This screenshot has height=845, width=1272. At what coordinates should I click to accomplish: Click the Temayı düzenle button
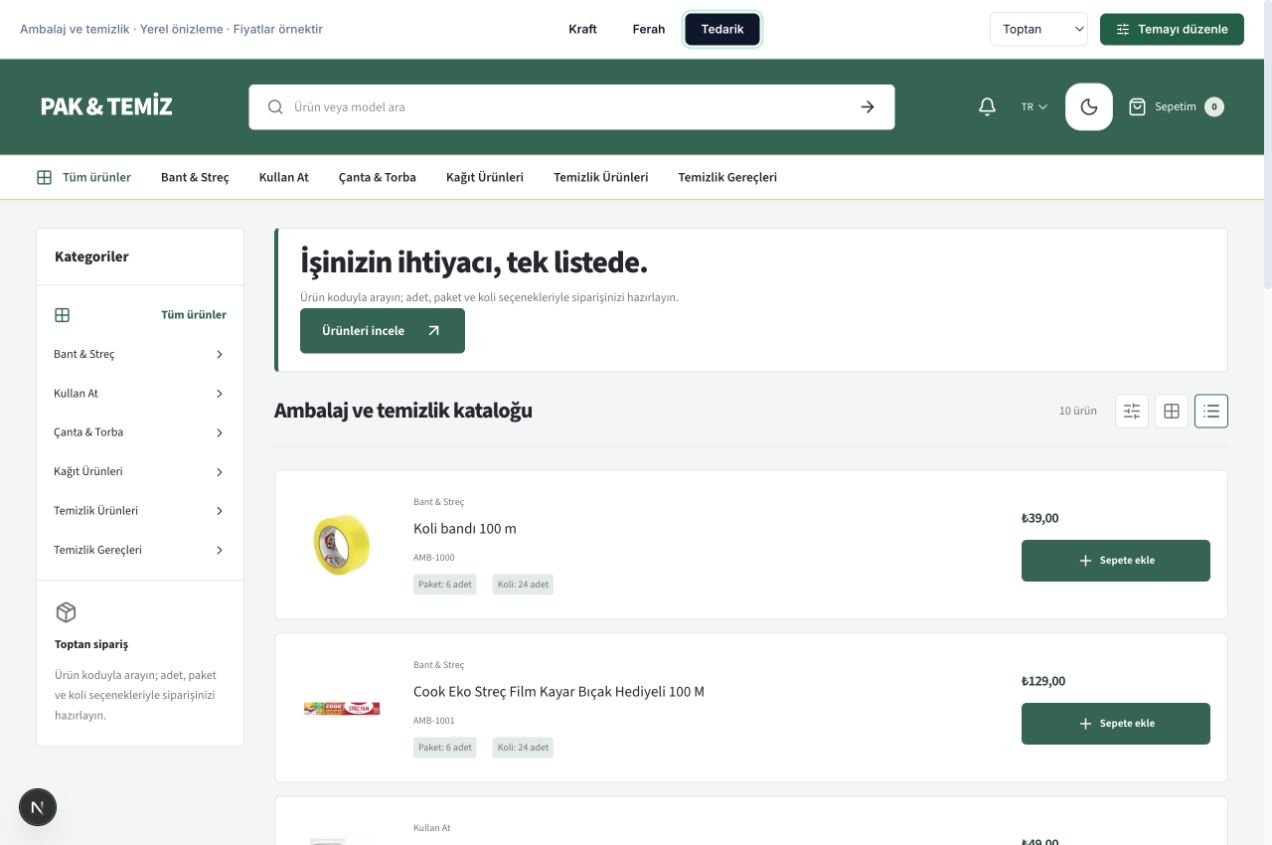pyautogui.click(x=1172, y=29)
